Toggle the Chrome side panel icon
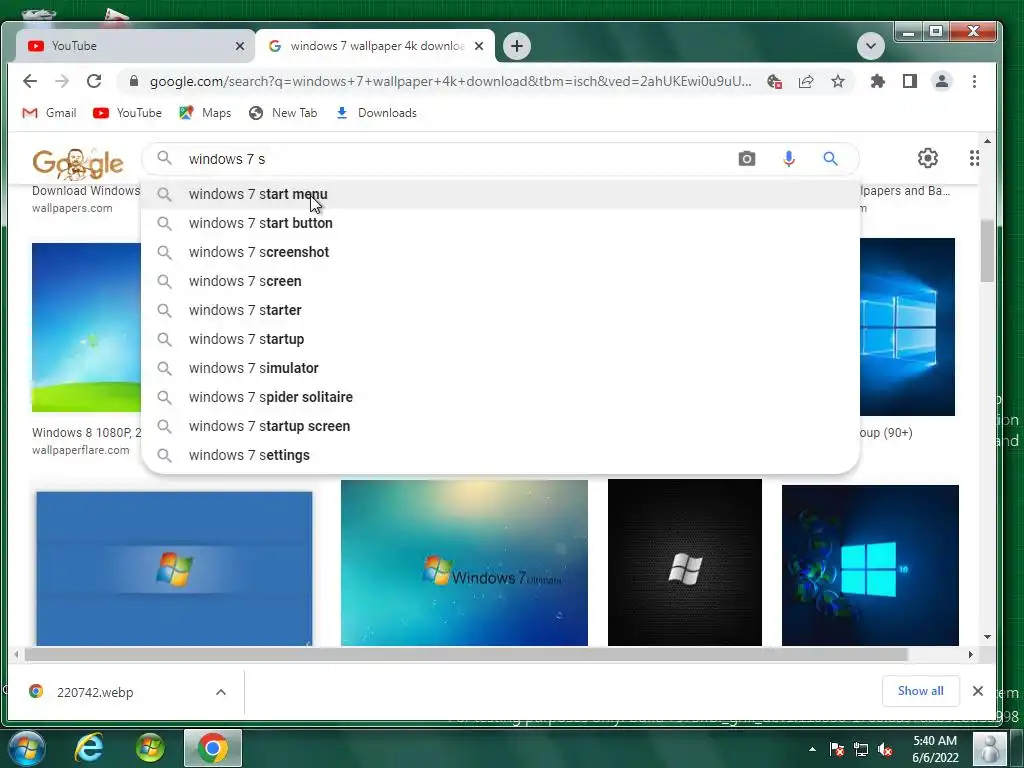This screenshot has width=1024, height=768. [910, 81]
